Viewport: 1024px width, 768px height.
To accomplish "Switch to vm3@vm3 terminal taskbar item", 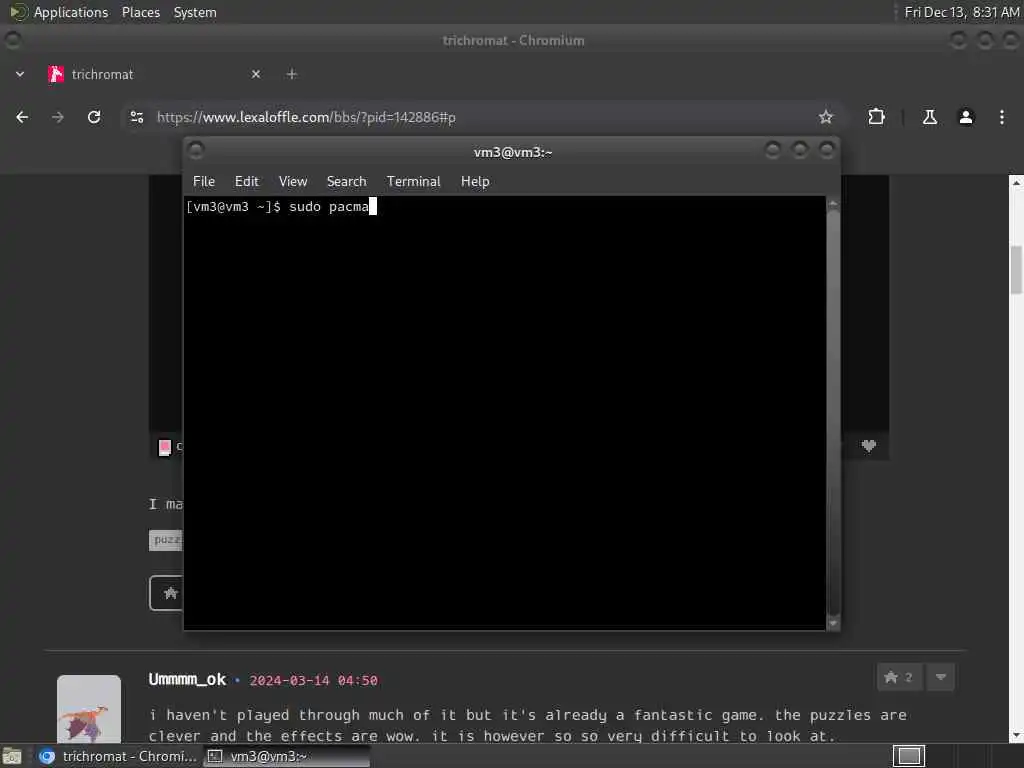I will pos(287,756).
